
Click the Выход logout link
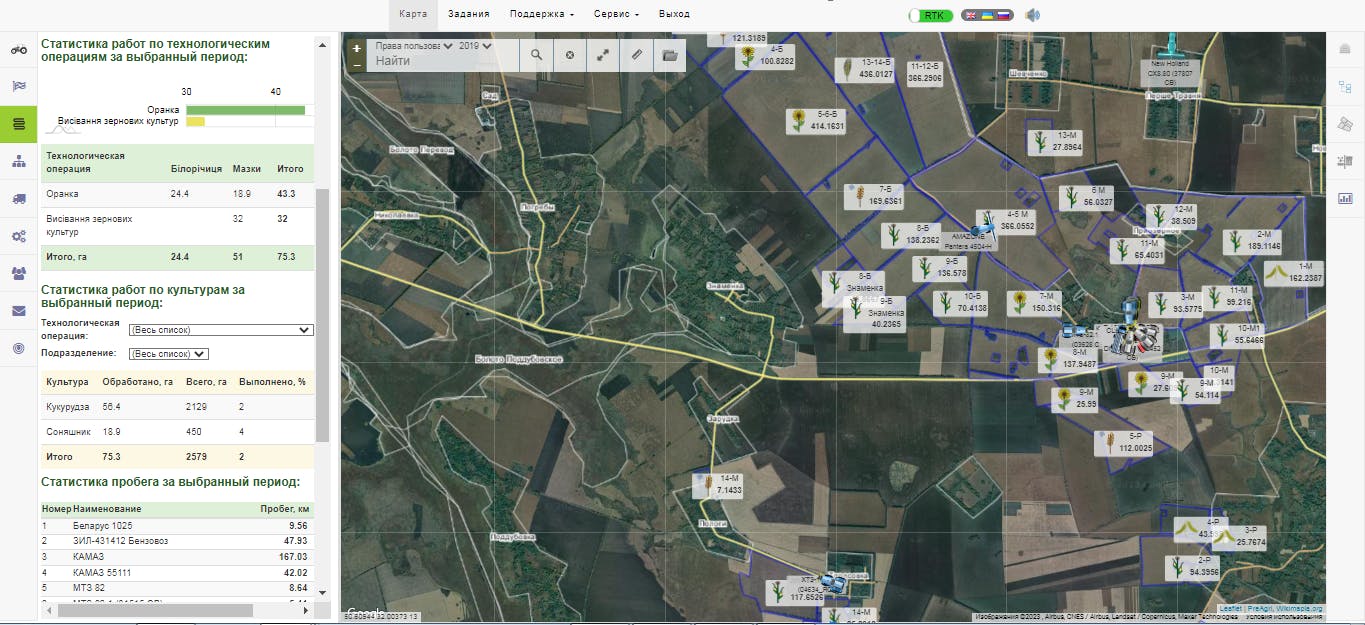pos(674,14)
